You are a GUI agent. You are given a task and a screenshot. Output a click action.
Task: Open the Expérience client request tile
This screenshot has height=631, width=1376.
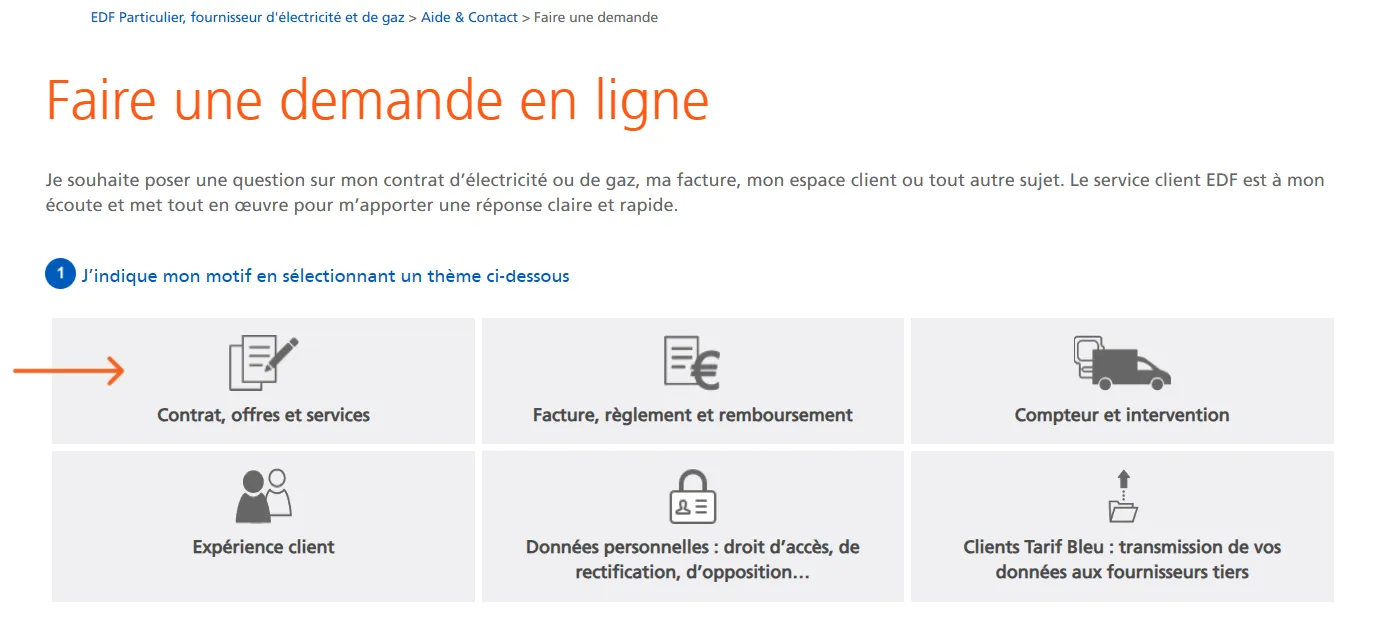point(262,525)
